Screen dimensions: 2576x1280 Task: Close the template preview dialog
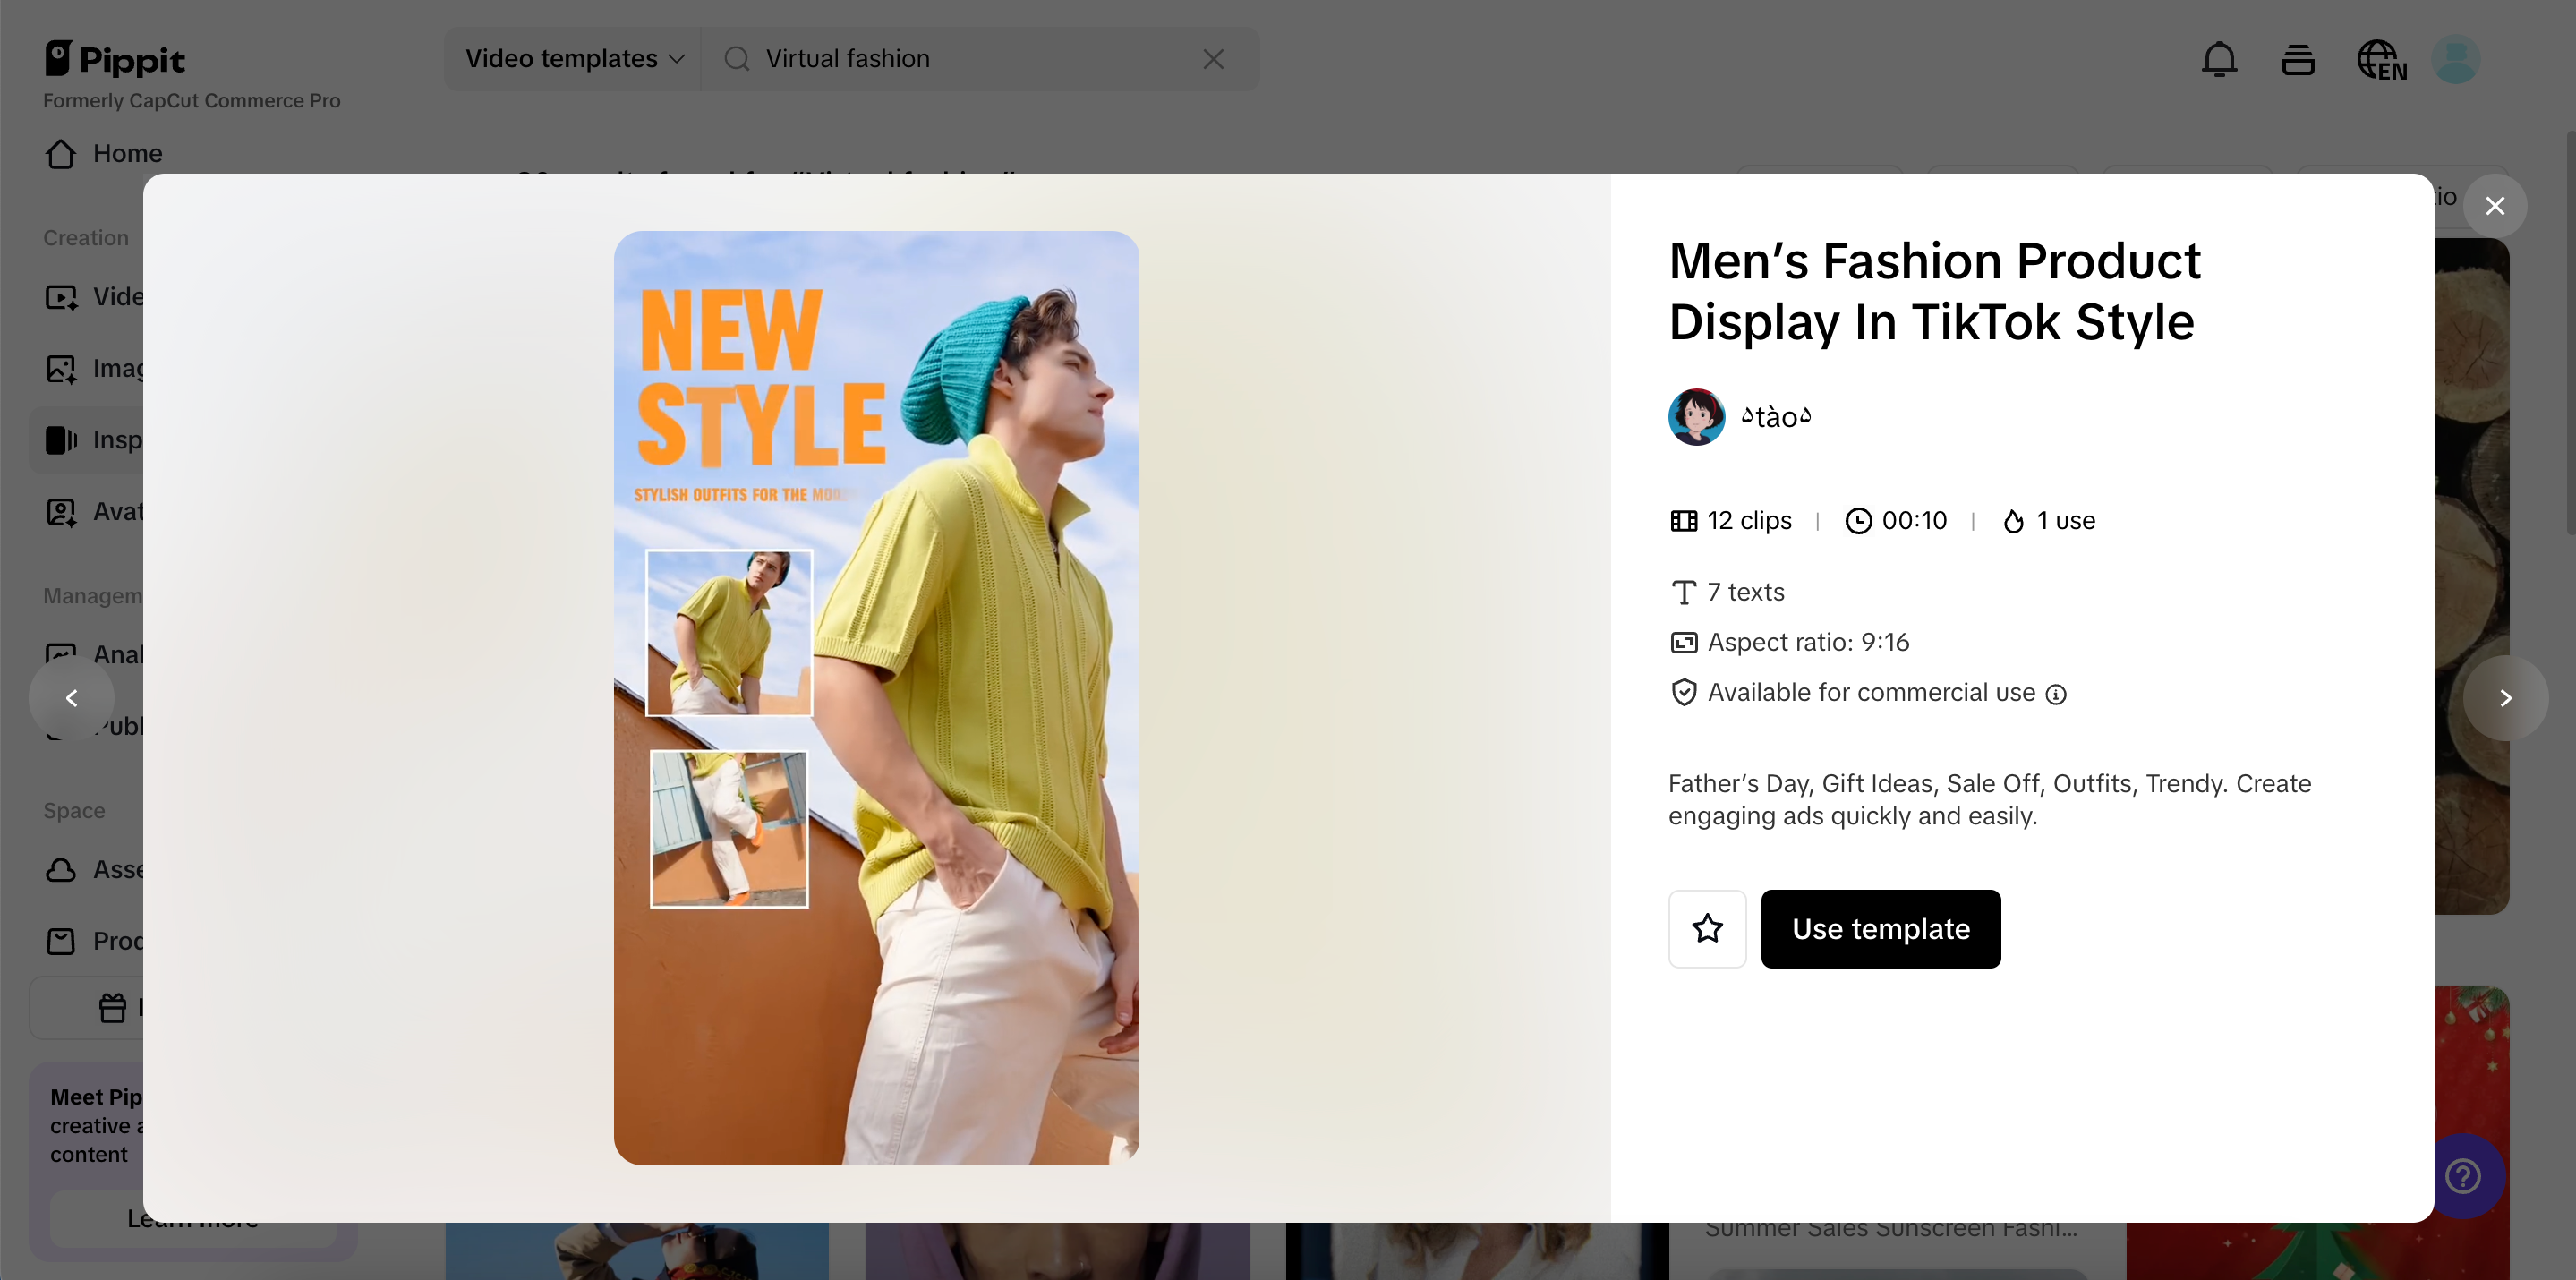point(2495,206)
